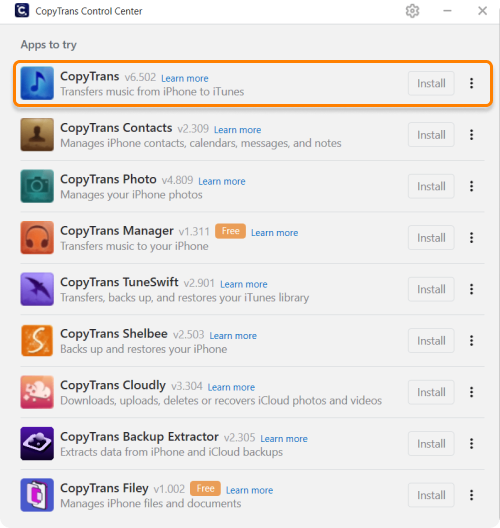Open more options for CopyTrans Shelbee
Screen dimensions: 500x528
(x=471, y=341)
